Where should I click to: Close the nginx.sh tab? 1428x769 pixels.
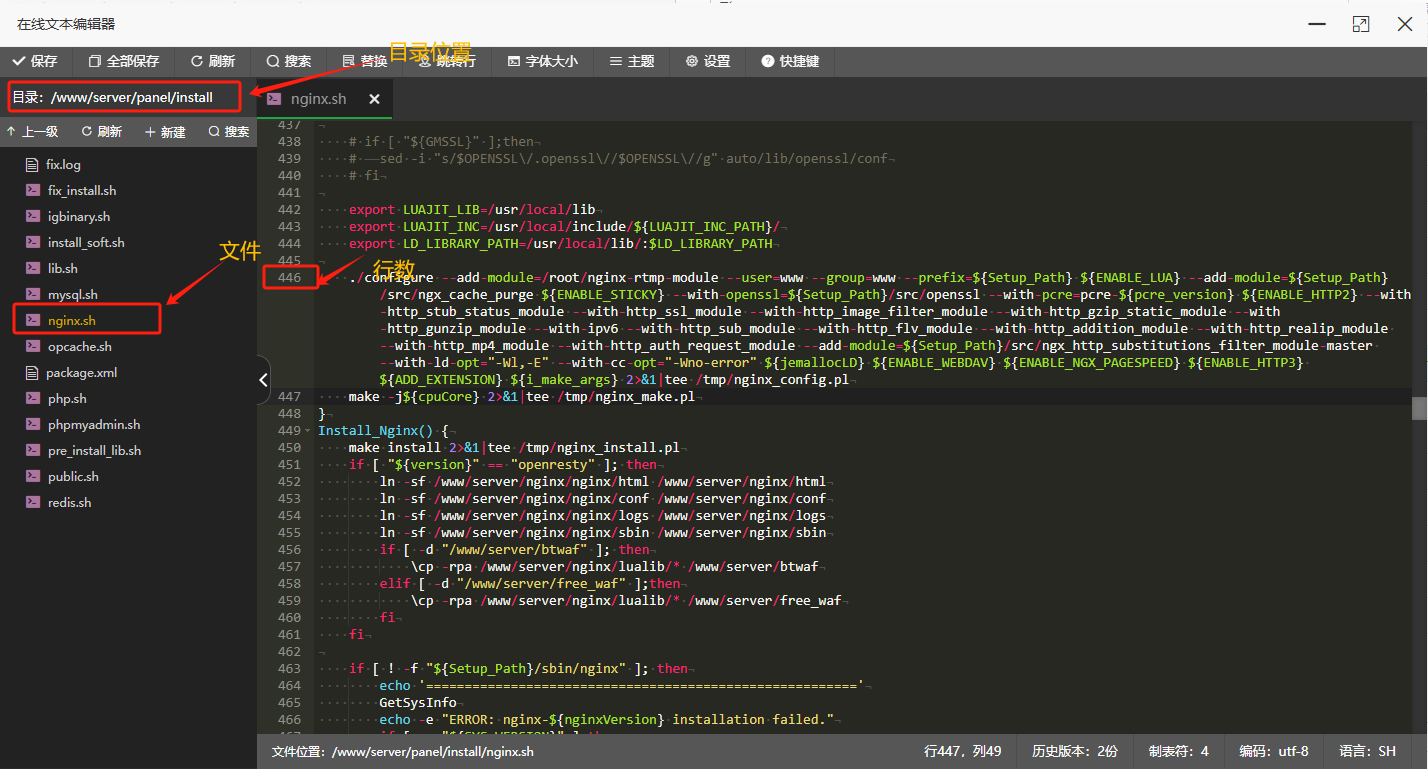pyautogui.click(x=374, y=99)
